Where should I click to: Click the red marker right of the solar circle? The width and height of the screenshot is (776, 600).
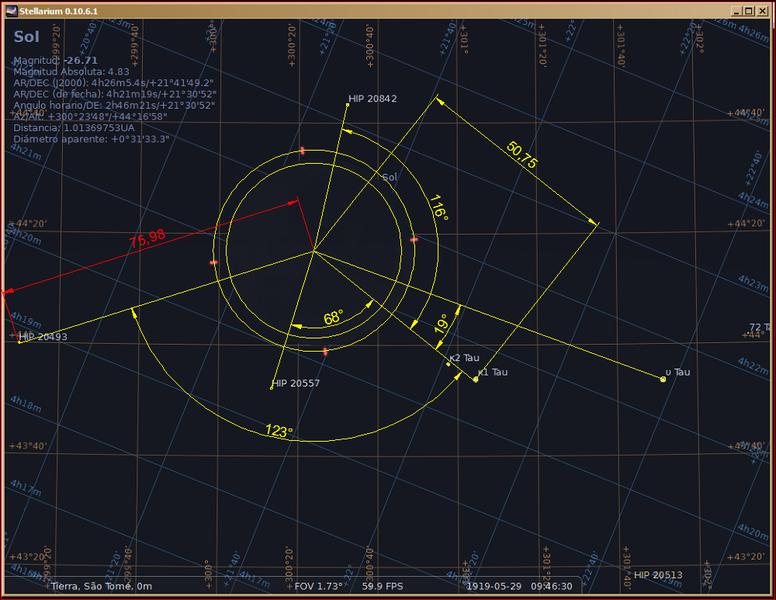click(x=413, y=240)
